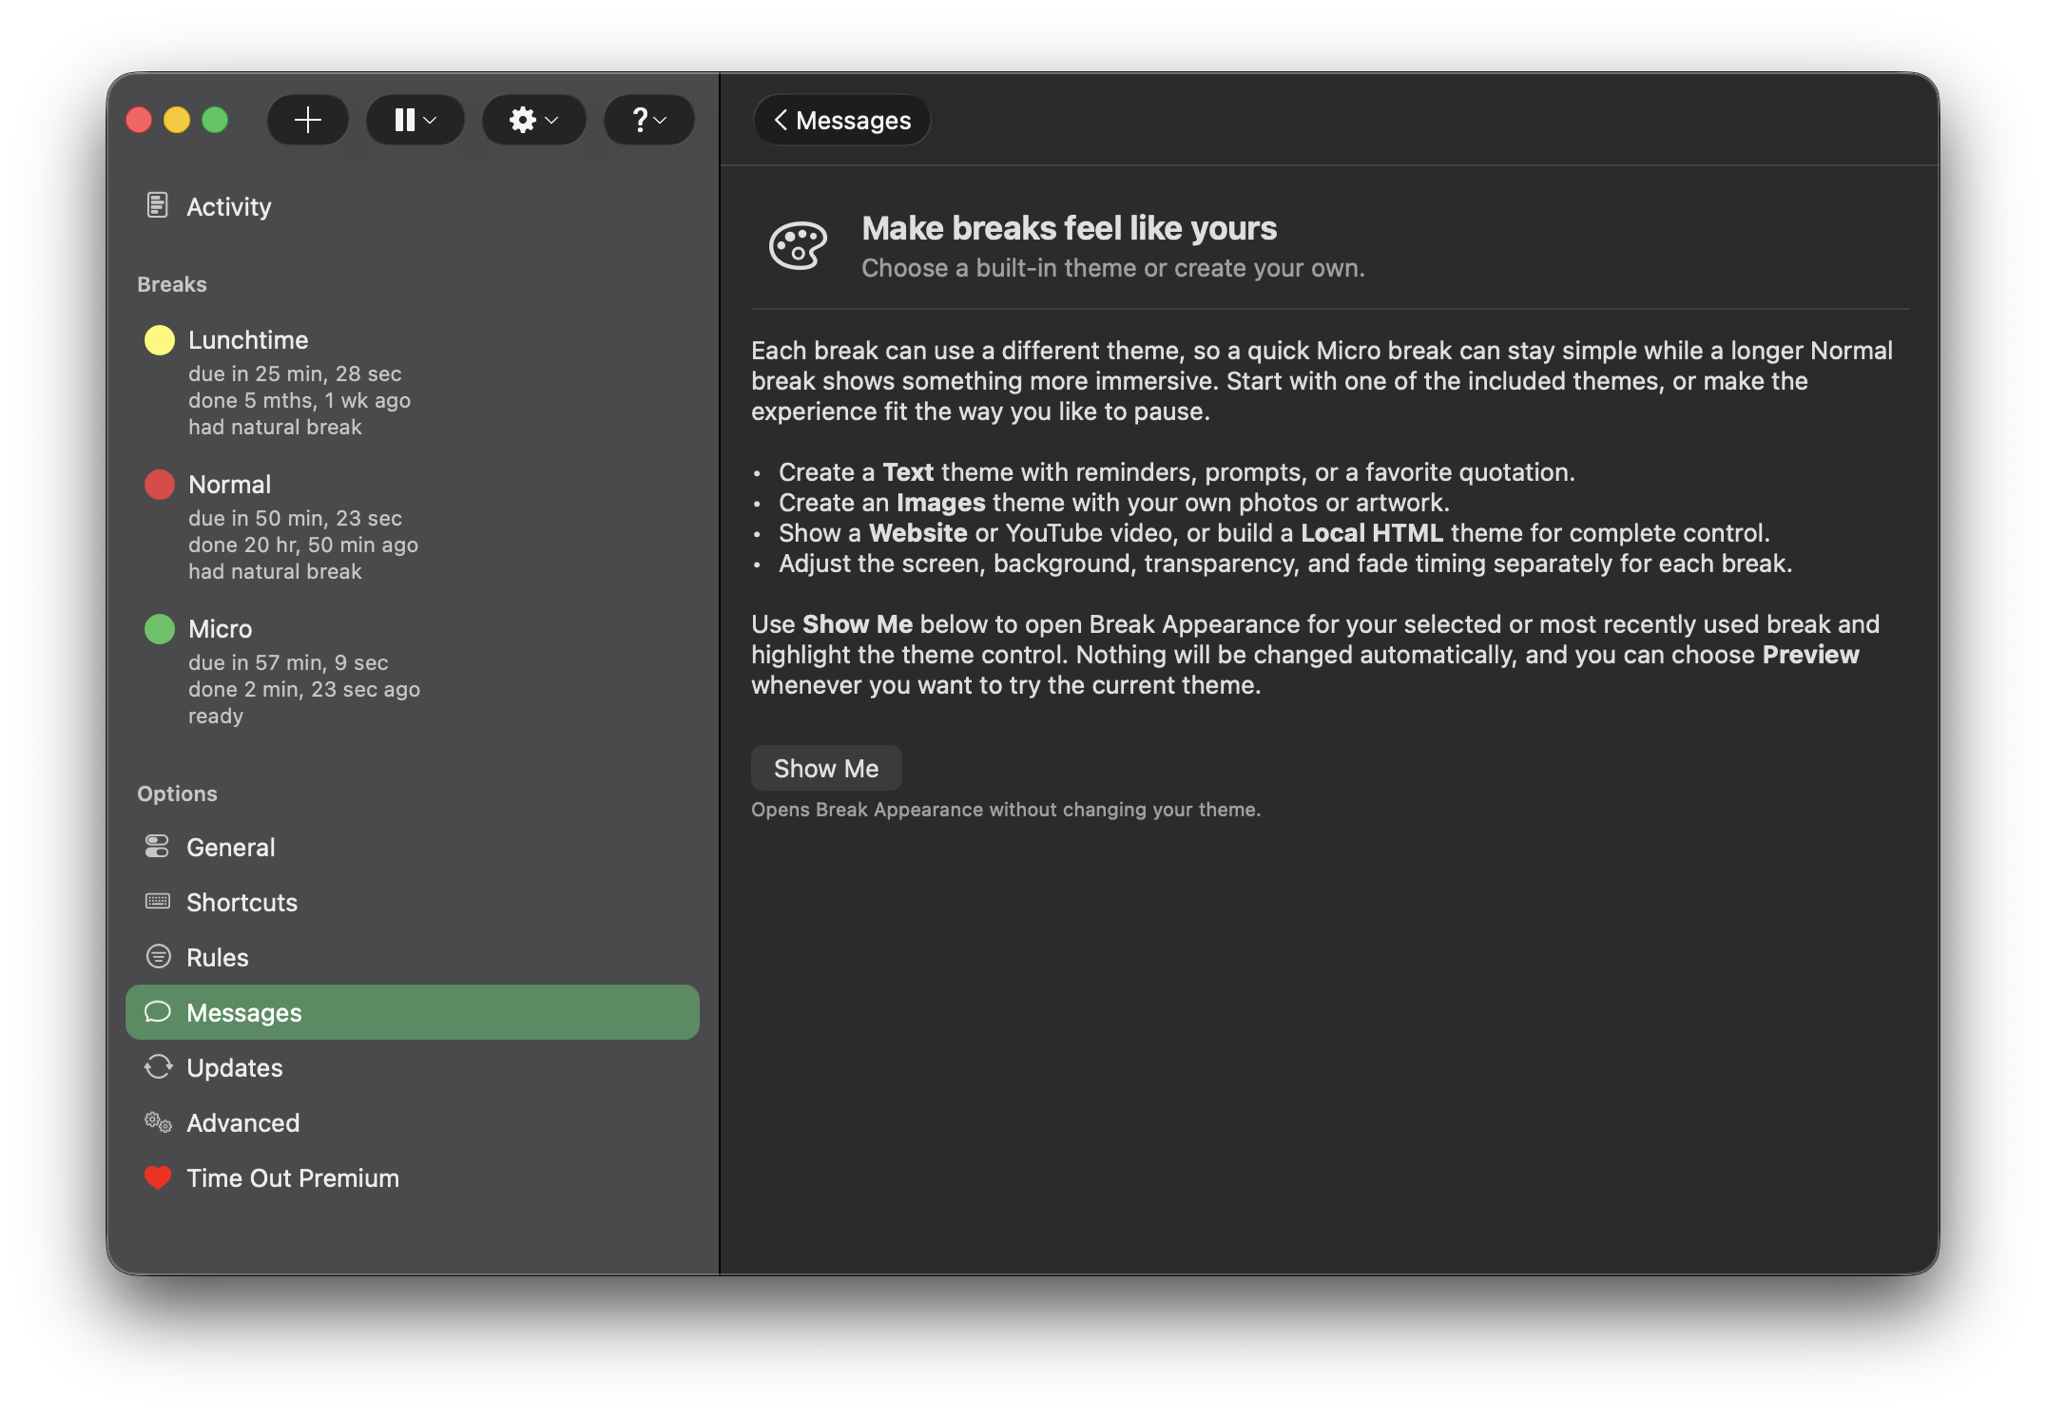Image resolution: width=2046 pixels, height=1416 pixels.
Task: Open the question mark help dropdown
Action: (x=648, y=120)
